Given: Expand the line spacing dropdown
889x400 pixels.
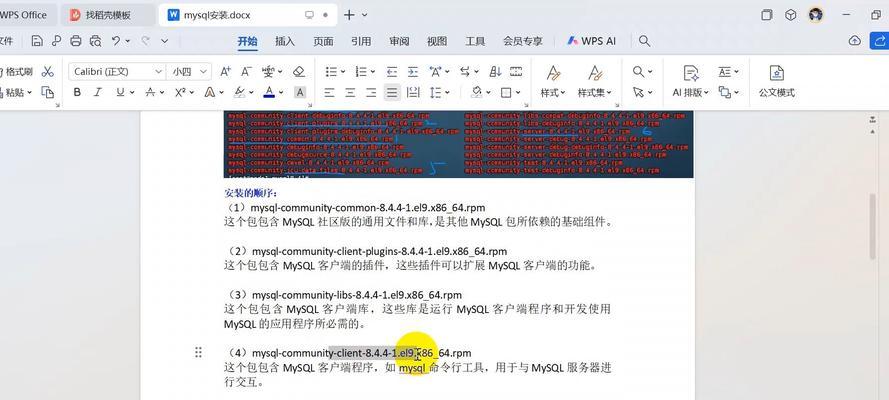Looking at the screenshot, I should pos(447,93).
